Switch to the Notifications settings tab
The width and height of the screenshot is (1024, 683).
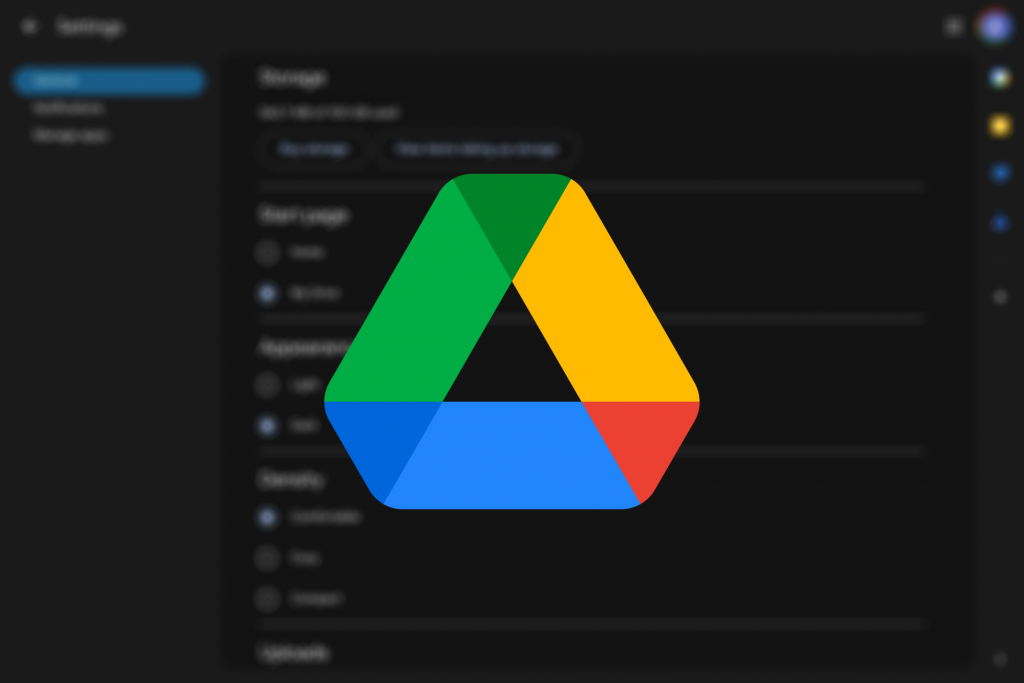(x=68, y=108)
